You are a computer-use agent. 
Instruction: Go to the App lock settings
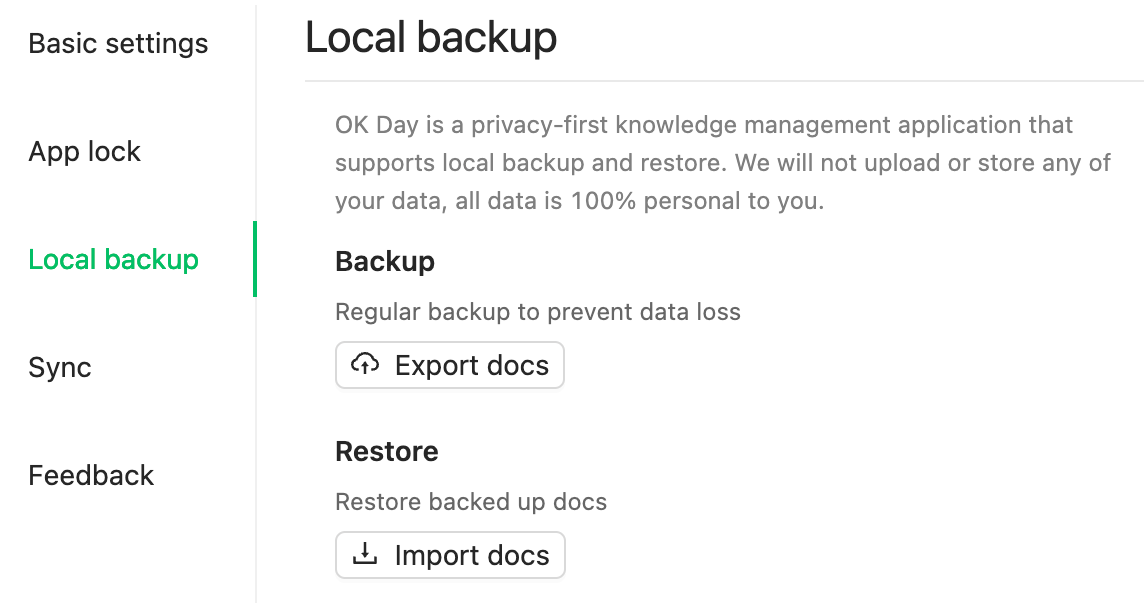click(x=84, y=152)
